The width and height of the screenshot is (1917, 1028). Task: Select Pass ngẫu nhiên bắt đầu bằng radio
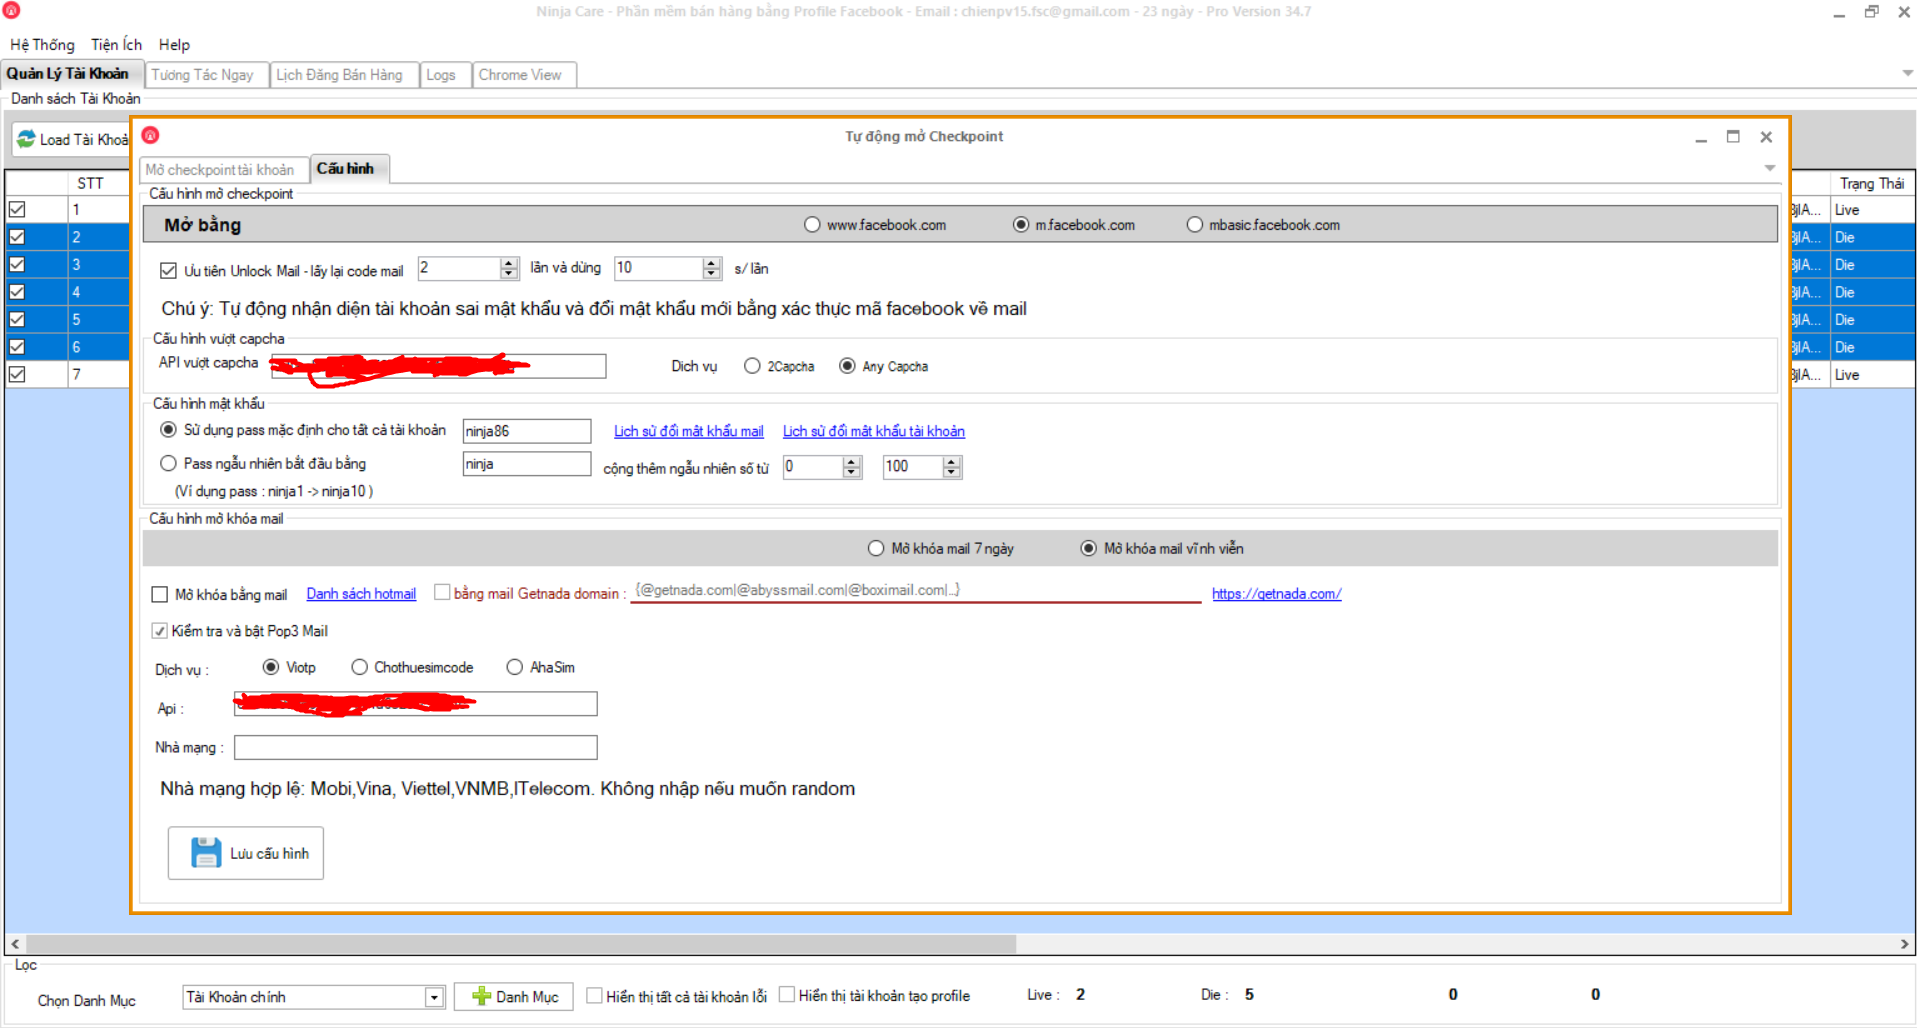pos(168,463)
